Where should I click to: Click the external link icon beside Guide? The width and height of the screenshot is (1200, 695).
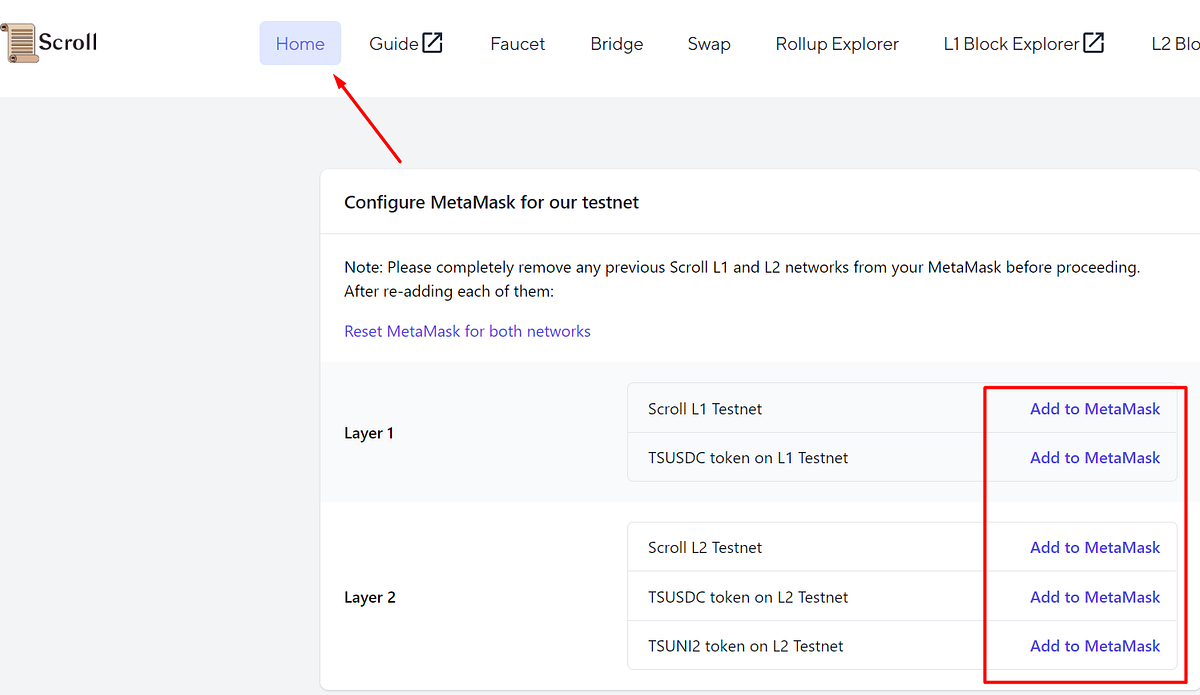click(432, 43)
